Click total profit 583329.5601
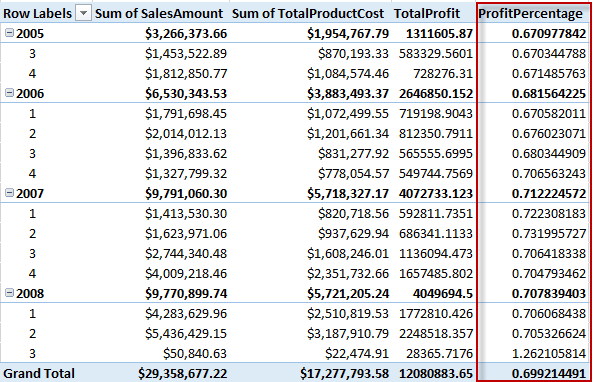This screenshot has height=382, width=594. (x=436, y=53)
